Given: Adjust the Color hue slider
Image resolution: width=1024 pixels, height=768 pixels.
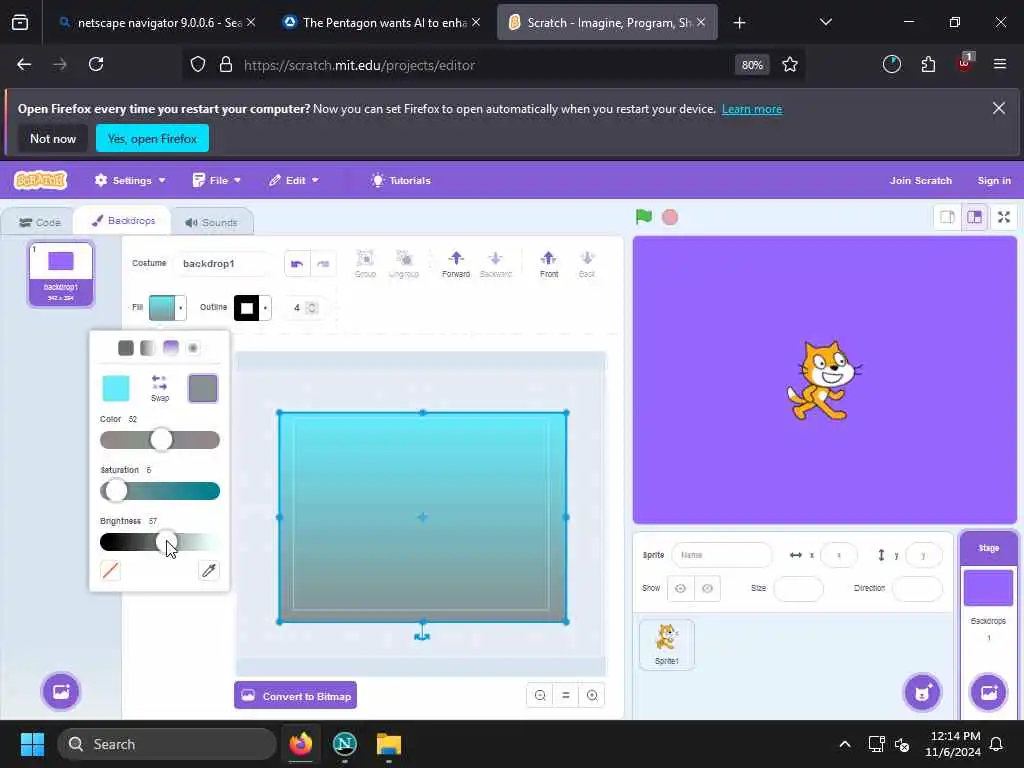Looking at the screenshot, I should pyautogui.click(x=160, y=440).
